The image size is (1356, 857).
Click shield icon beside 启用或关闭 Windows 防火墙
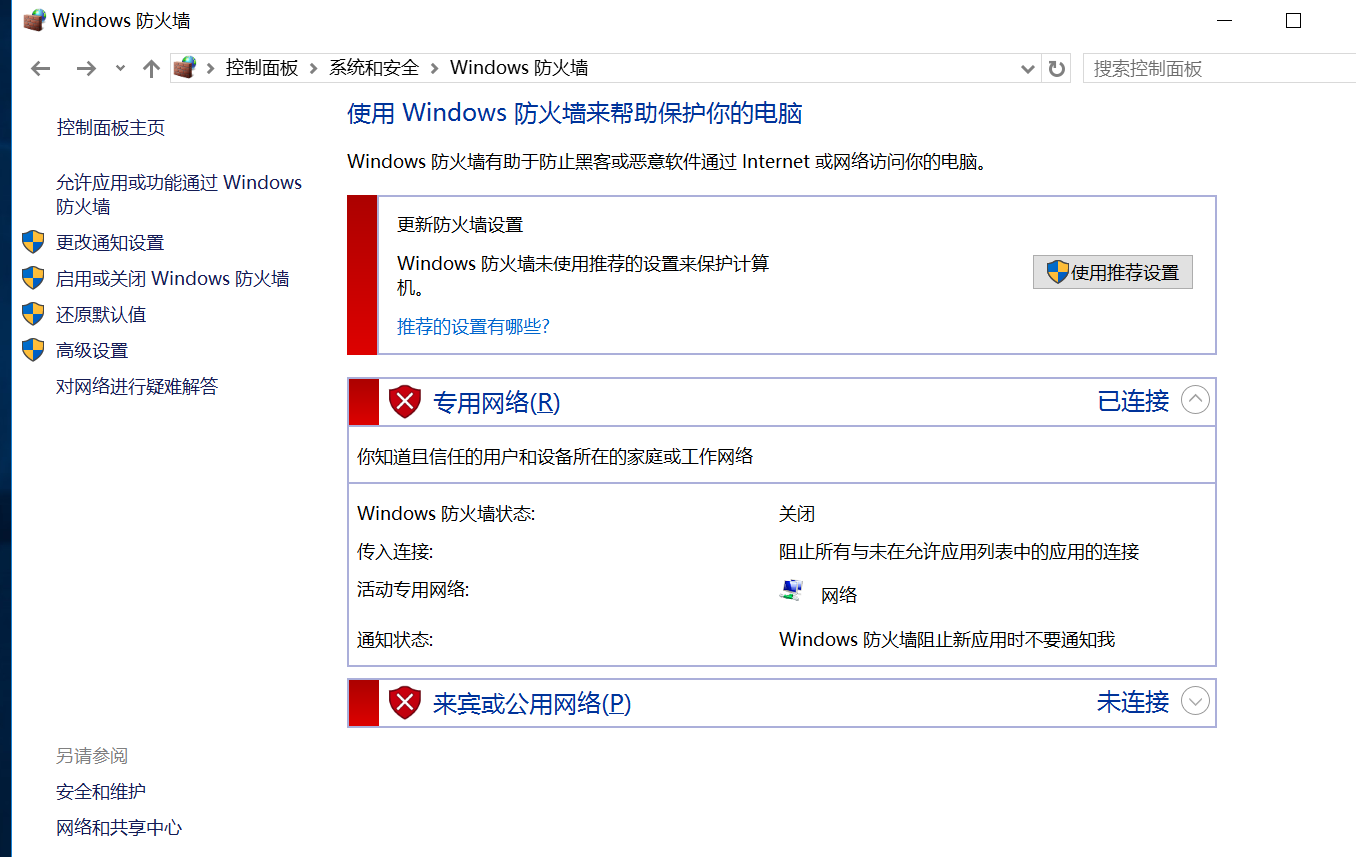coord(33,278)
